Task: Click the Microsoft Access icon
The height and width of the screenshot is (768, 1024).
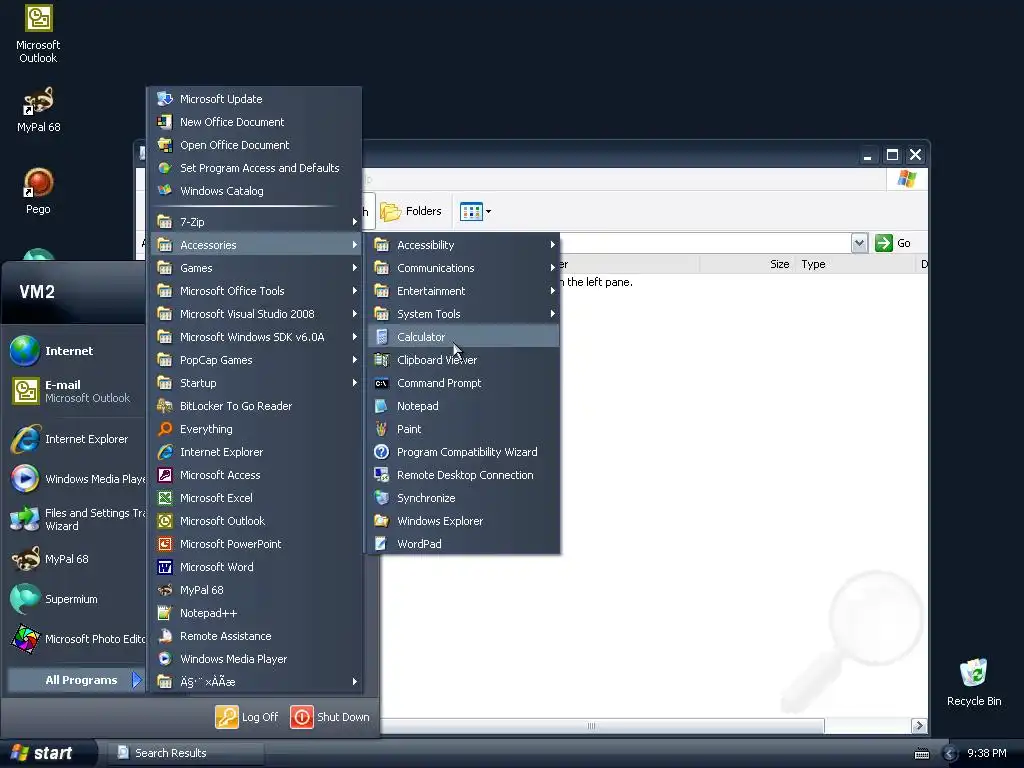Action: click(165, 475)
